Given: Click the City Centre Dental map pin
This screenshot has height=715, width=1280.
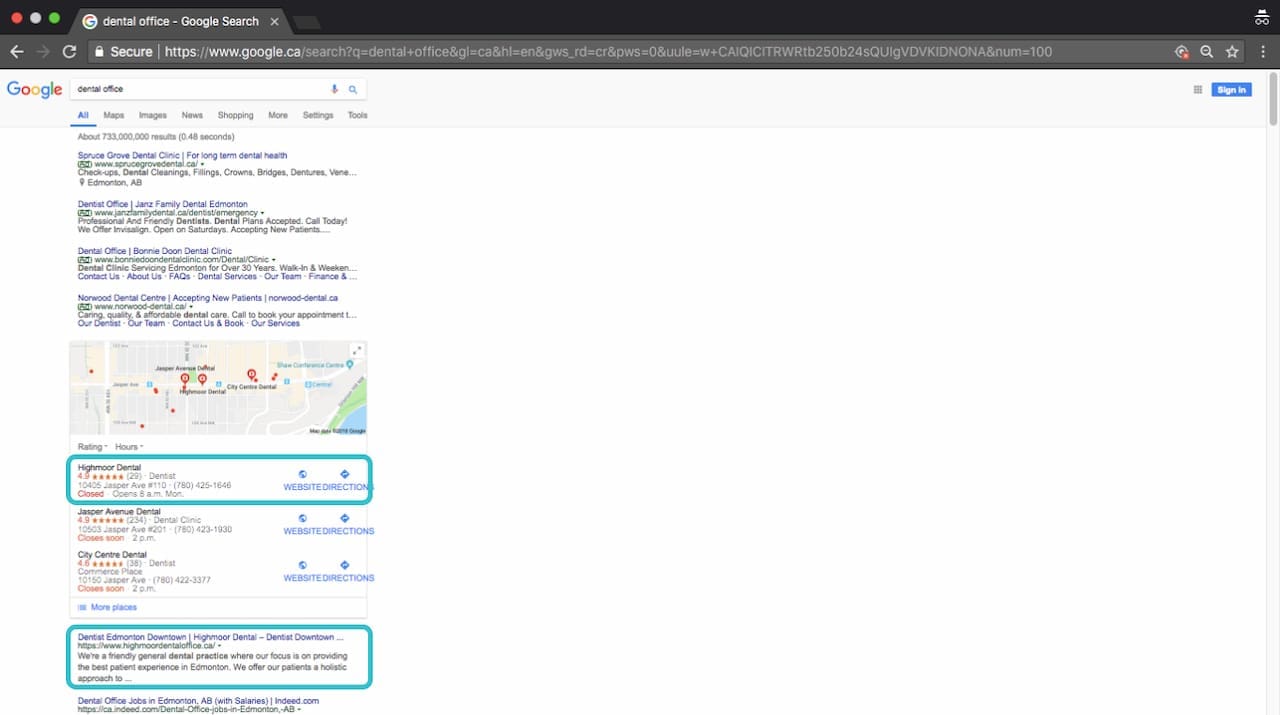Looking at the screenshot, I should (251, 375).
